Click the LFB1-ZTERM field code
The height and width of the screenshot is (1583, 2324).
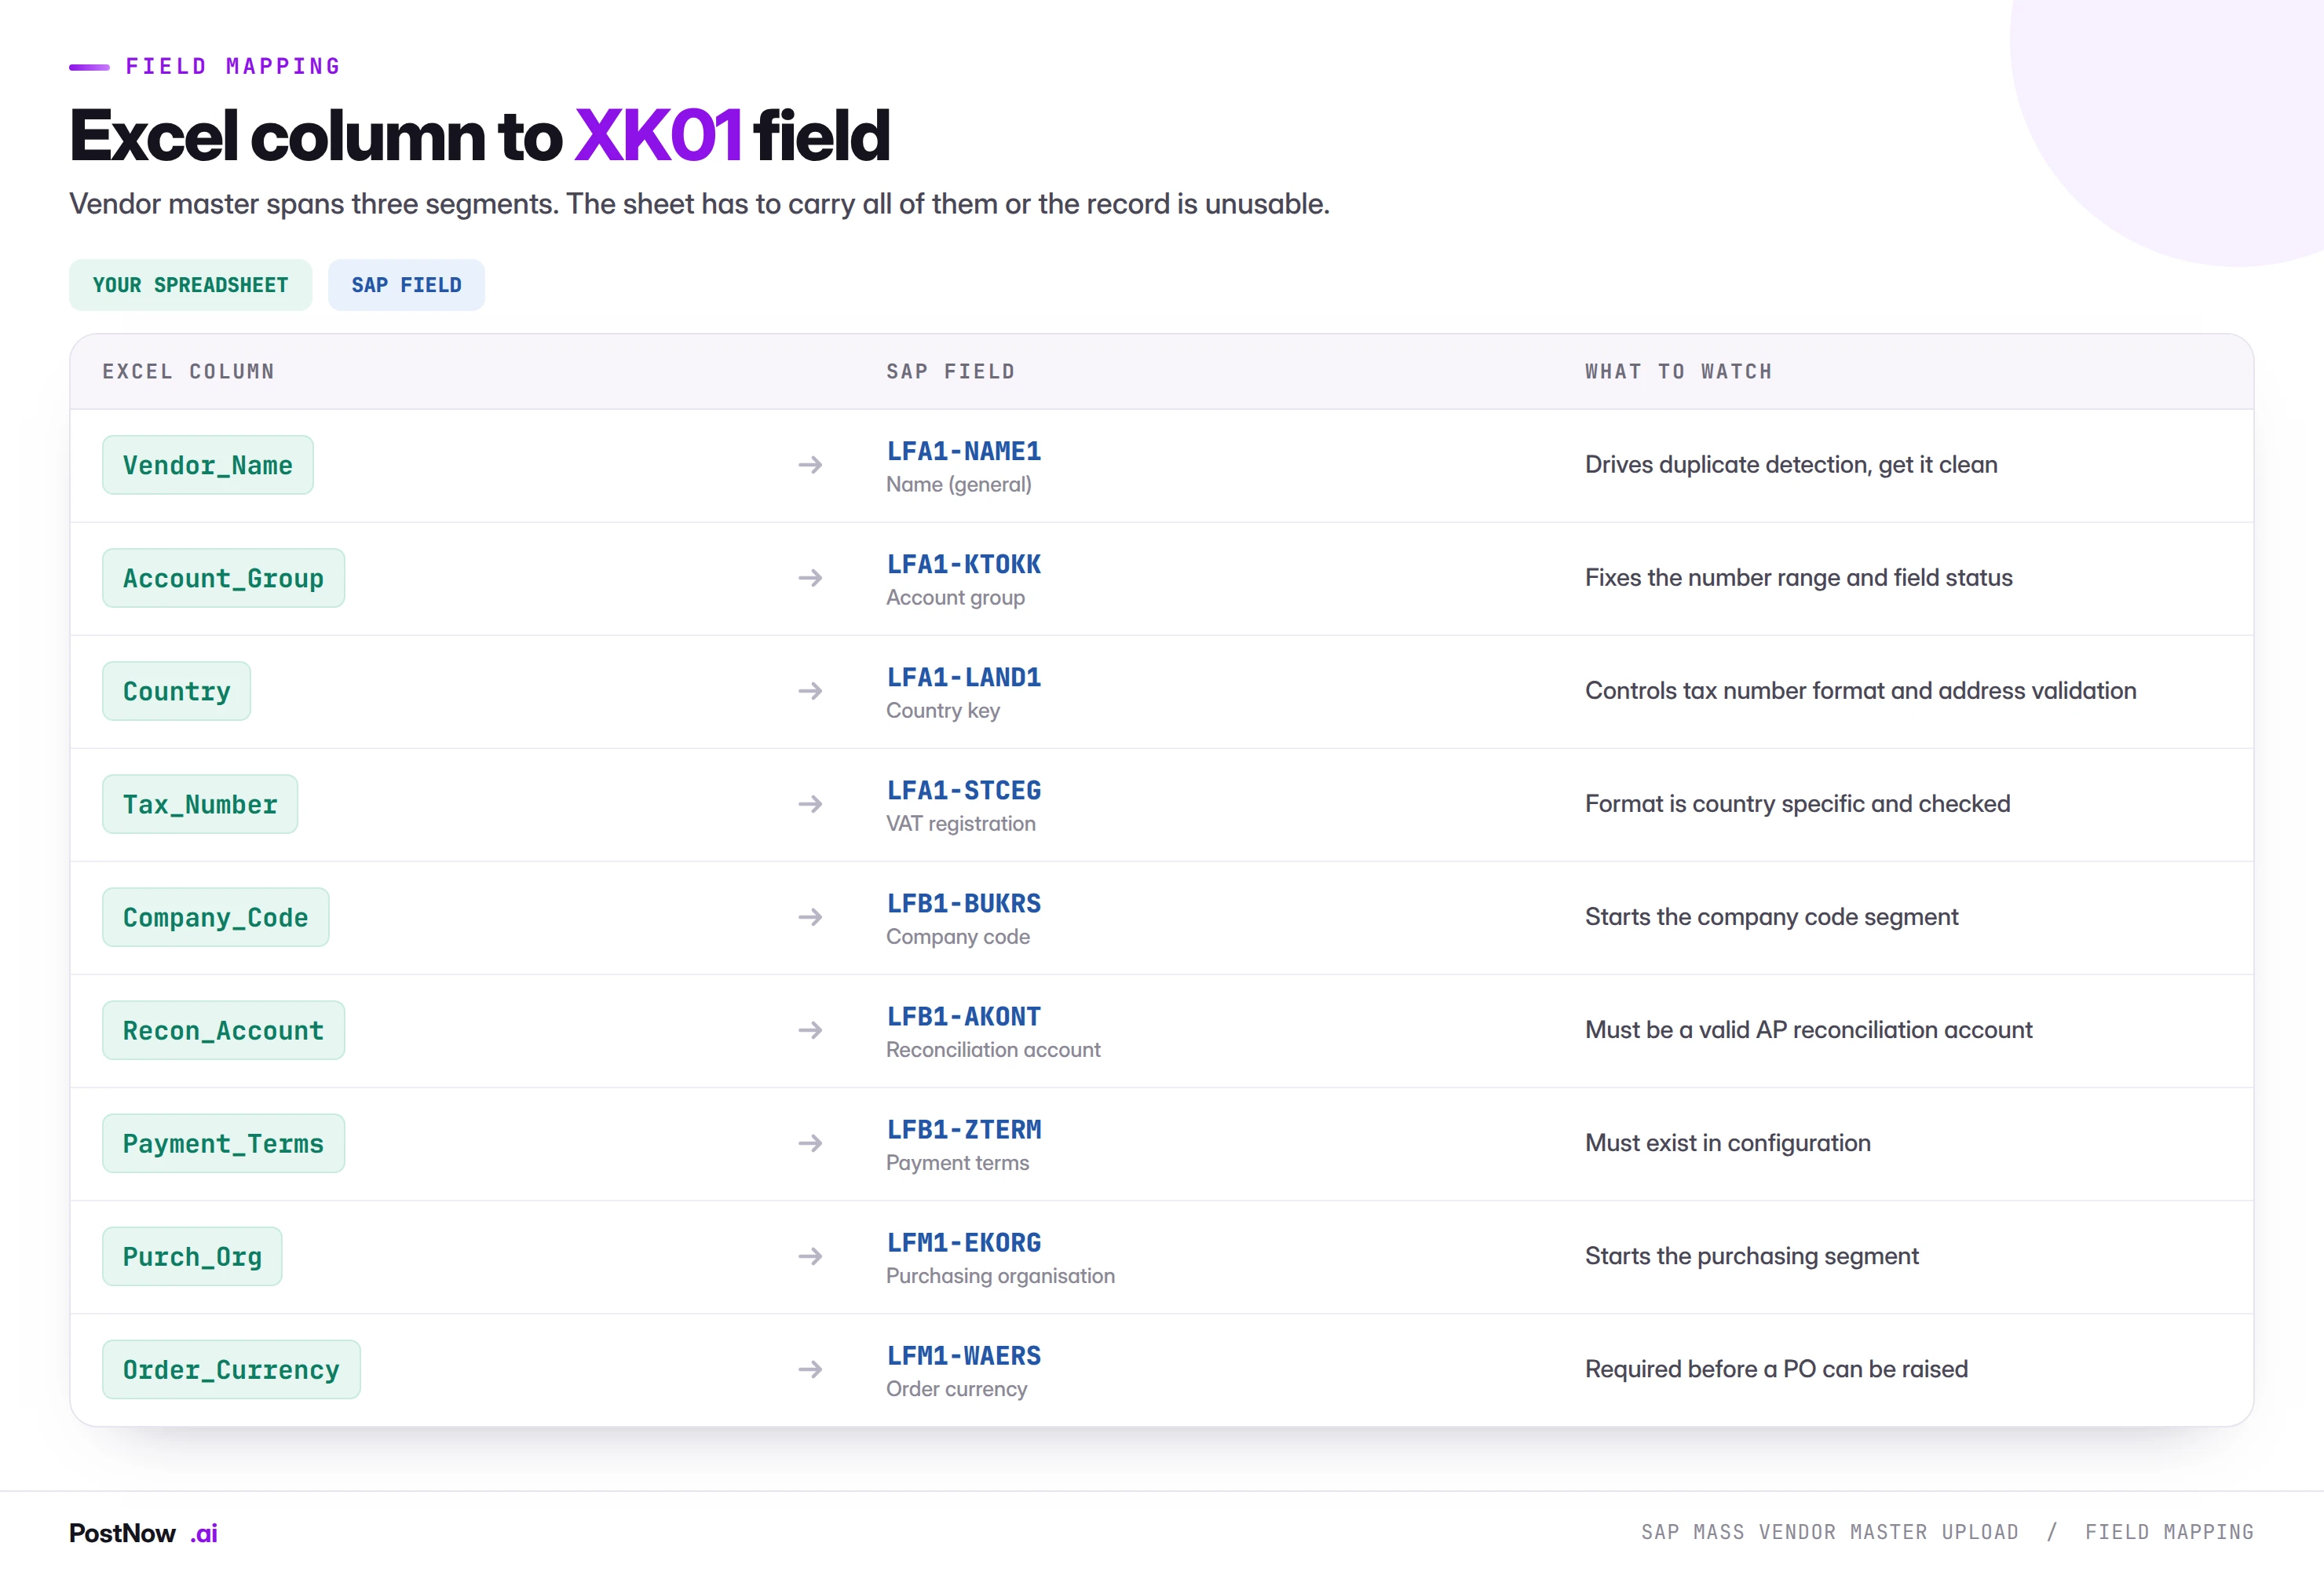coord(964,1129)
